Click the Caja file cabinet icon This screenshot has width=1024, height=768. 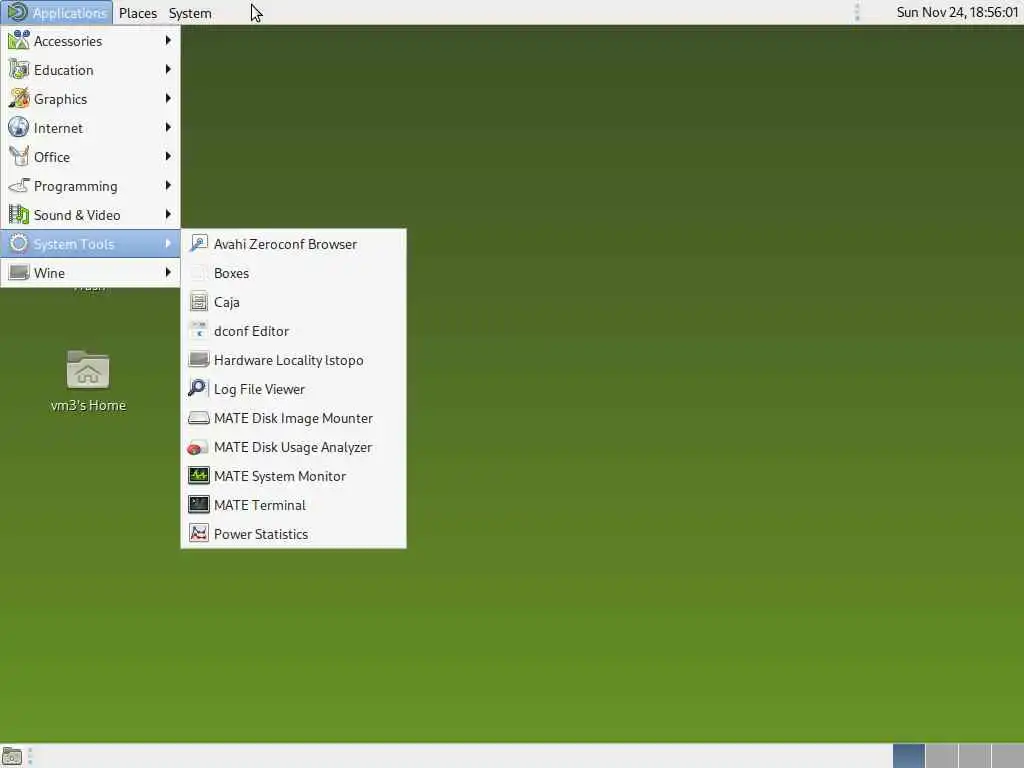199,302
